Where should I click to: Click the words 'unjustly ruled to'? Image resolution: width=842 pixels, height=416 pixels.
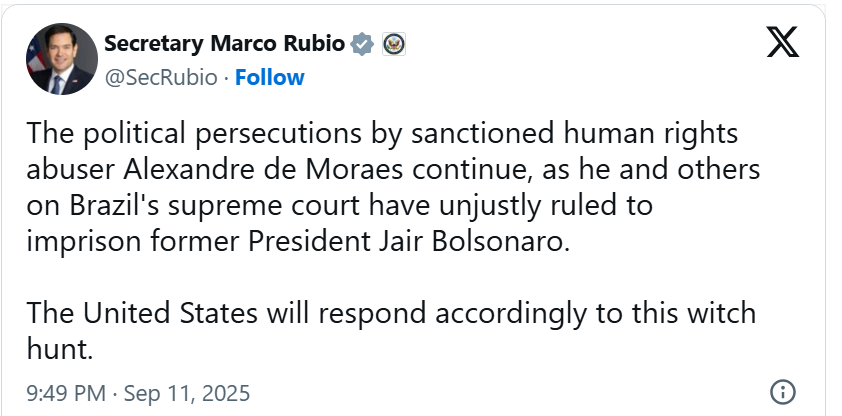click(x=546, y=206)
